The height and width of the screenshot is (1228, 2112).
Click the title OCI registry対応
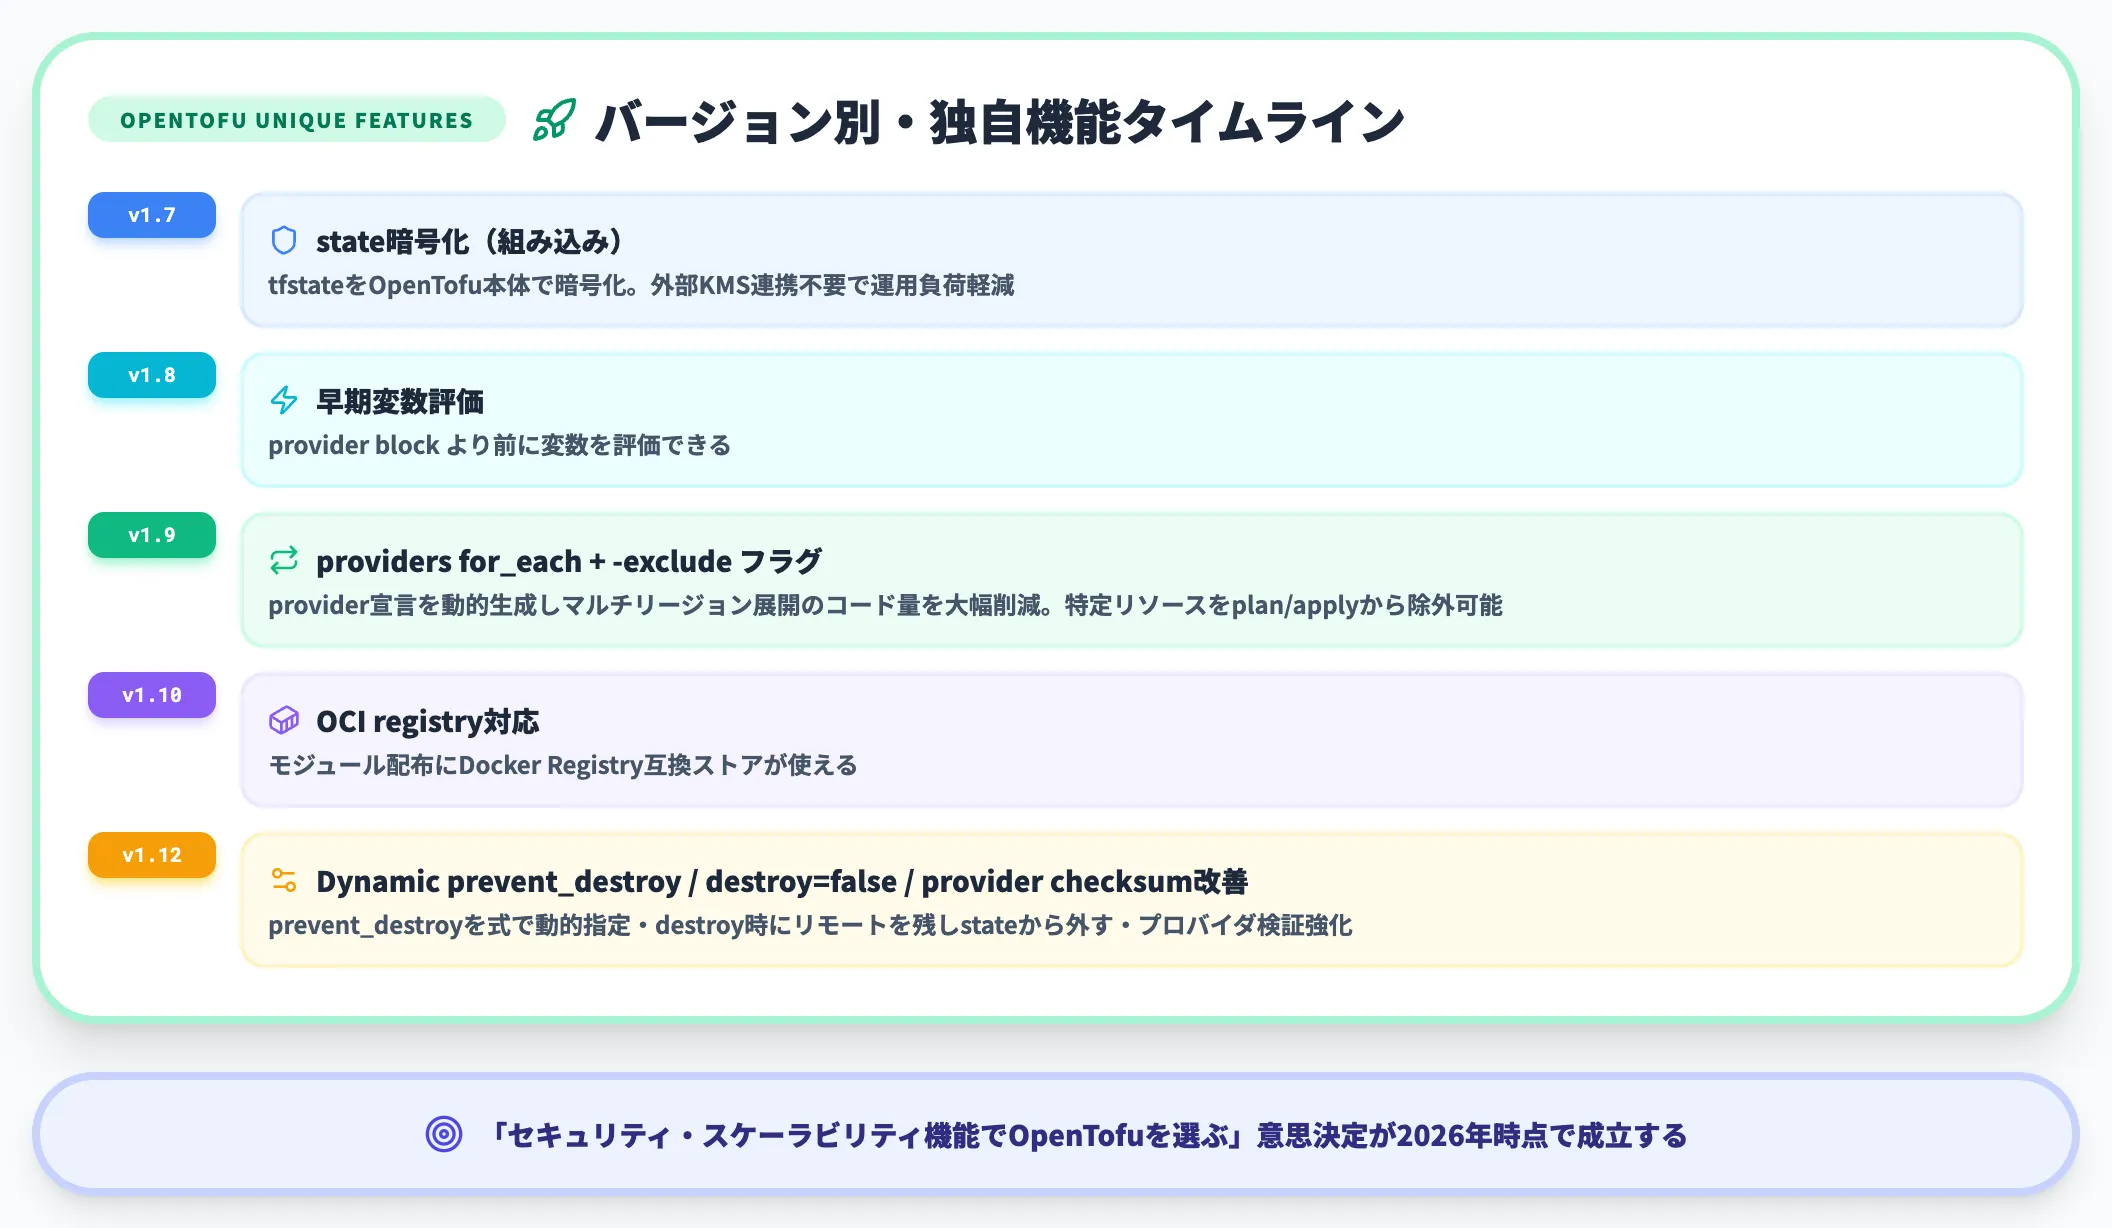click(x=428, y=722)
